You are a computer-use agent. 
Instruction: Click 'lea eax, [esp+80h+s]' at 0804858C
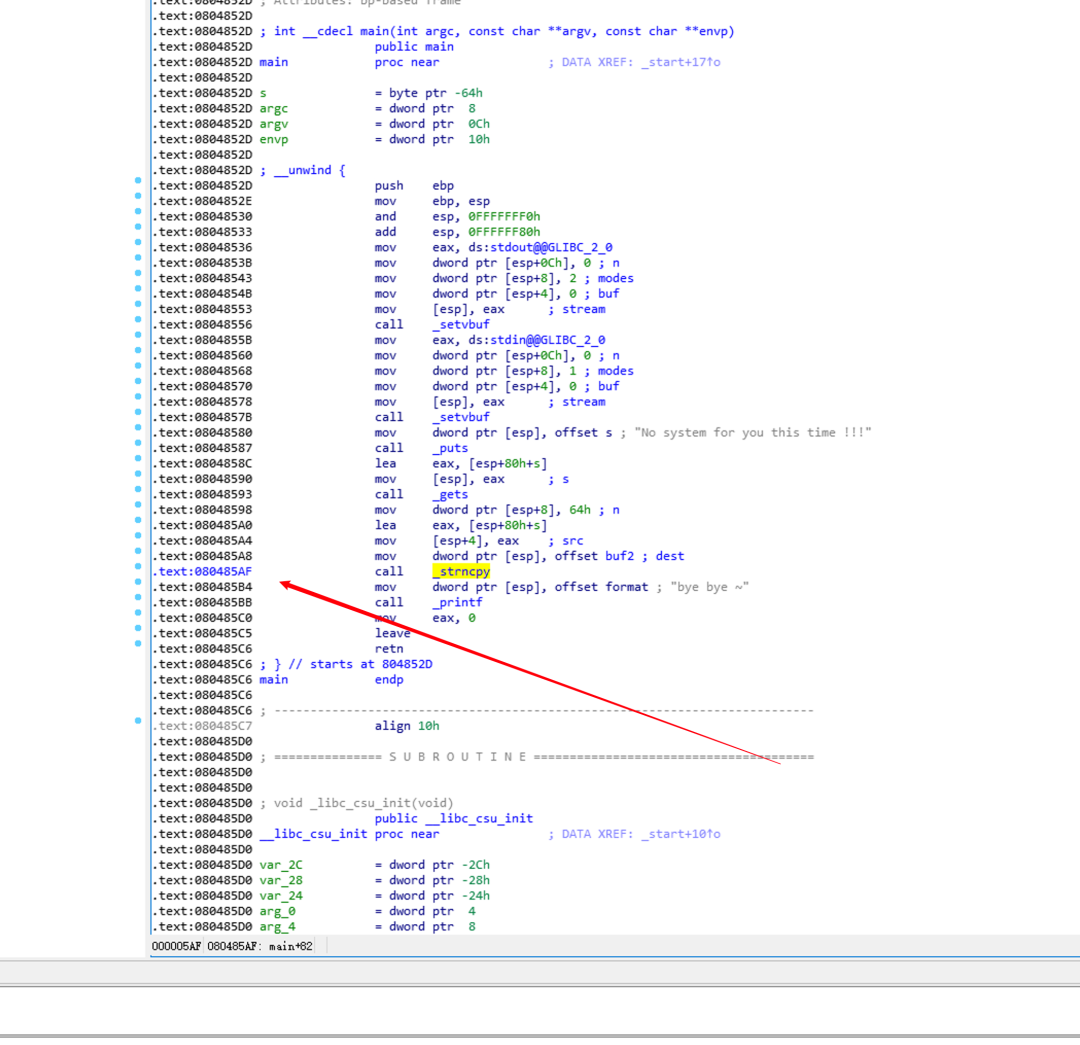461,464
